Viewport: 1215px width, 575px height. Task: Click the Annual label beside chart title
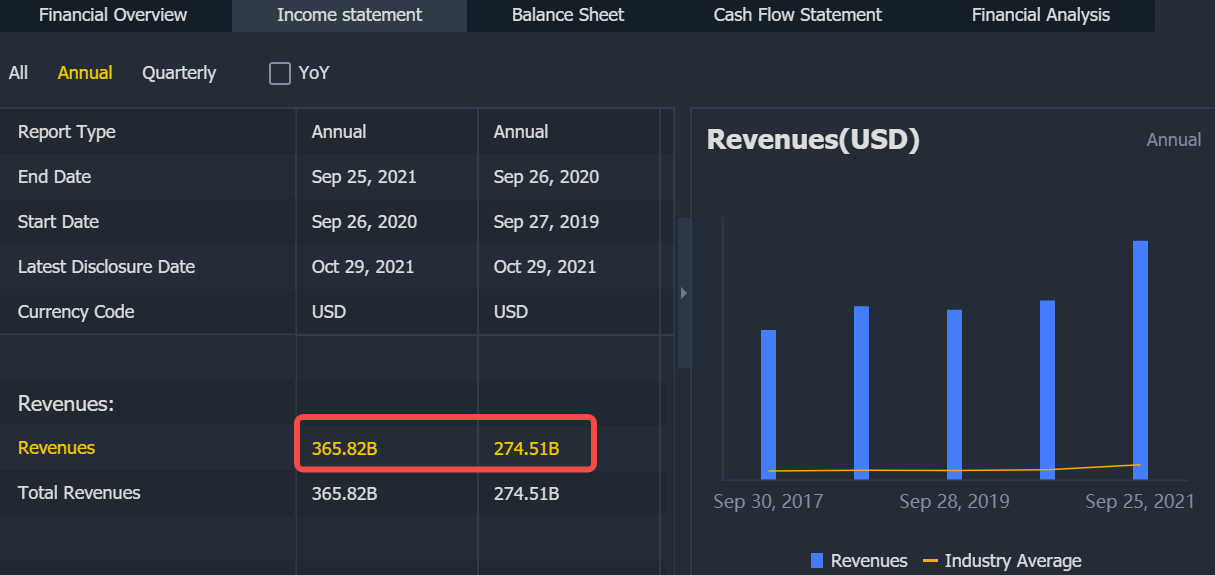[x=1173, y=140]
